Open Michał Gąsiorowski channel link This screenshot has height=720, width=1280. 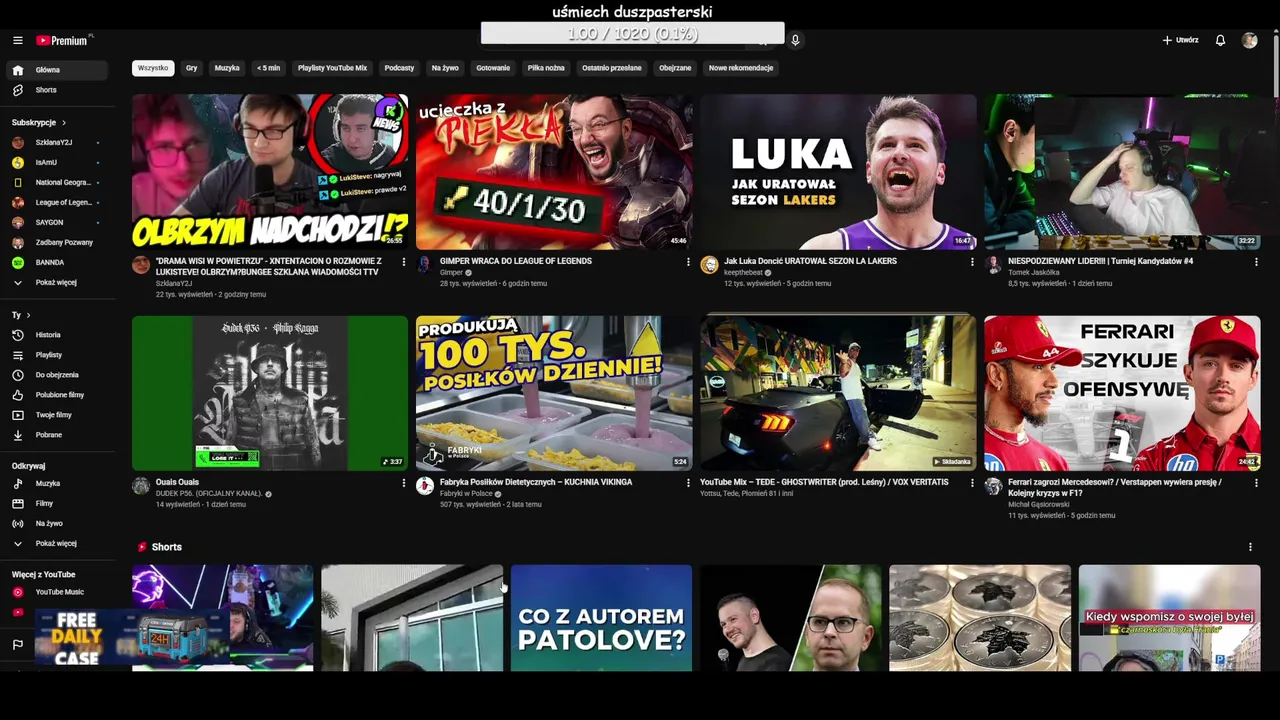1038,504
